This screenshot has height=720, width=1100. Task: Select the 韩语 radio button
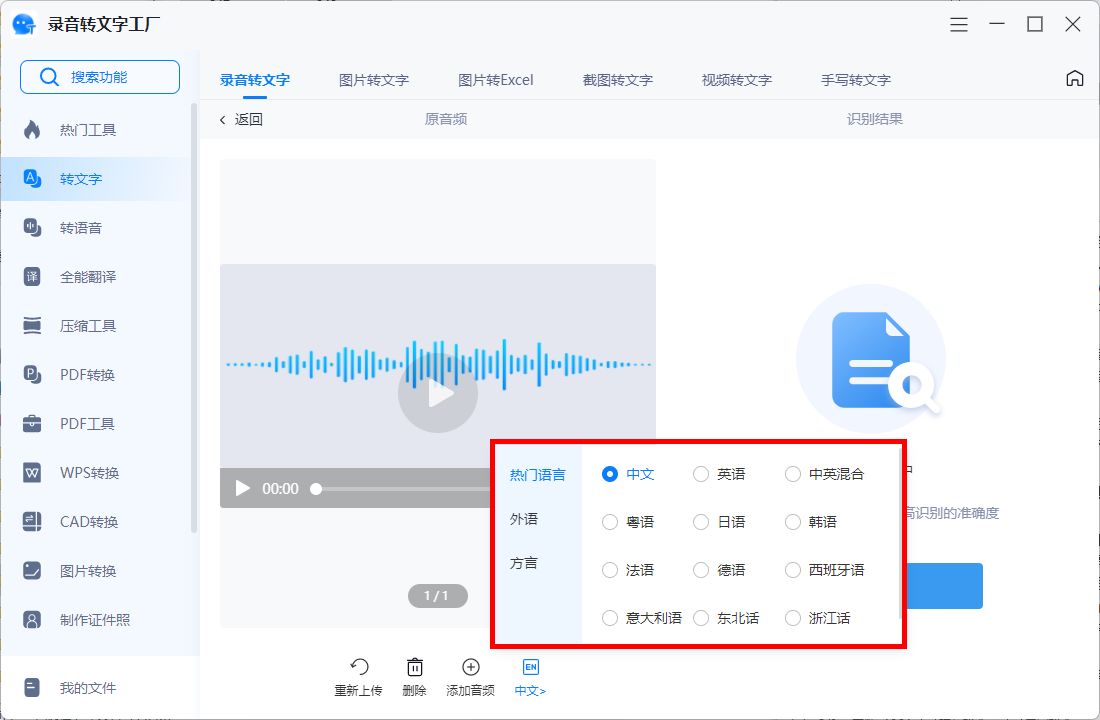tap(792, 522)
